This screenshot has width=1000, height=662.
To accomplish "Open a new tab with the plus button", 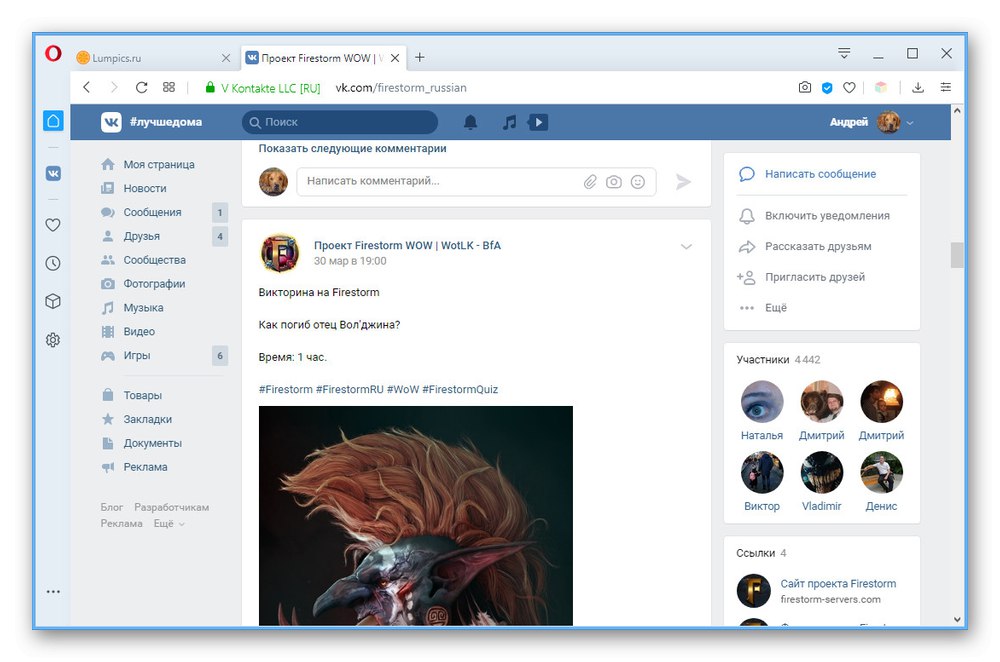I will (420, 57).
